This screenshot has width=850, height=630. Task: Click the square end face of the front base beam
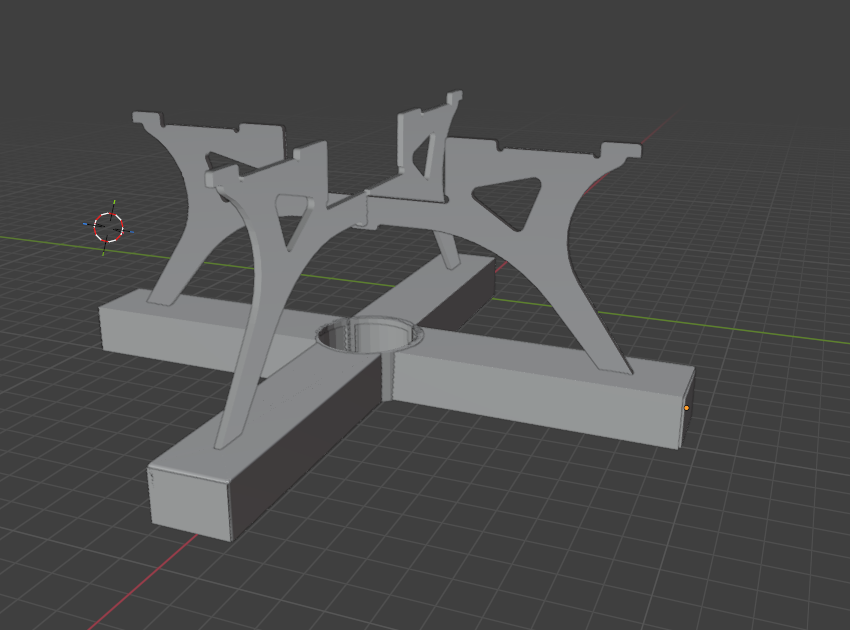[190, 505]
